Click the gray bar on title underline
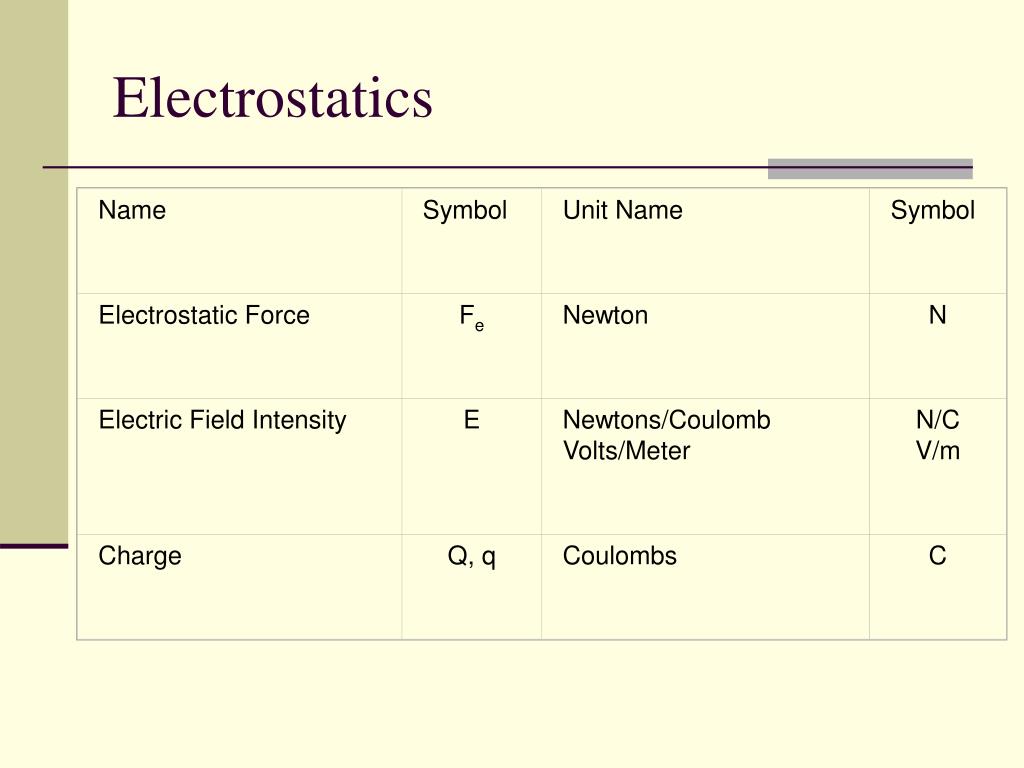 coord(870,168)
